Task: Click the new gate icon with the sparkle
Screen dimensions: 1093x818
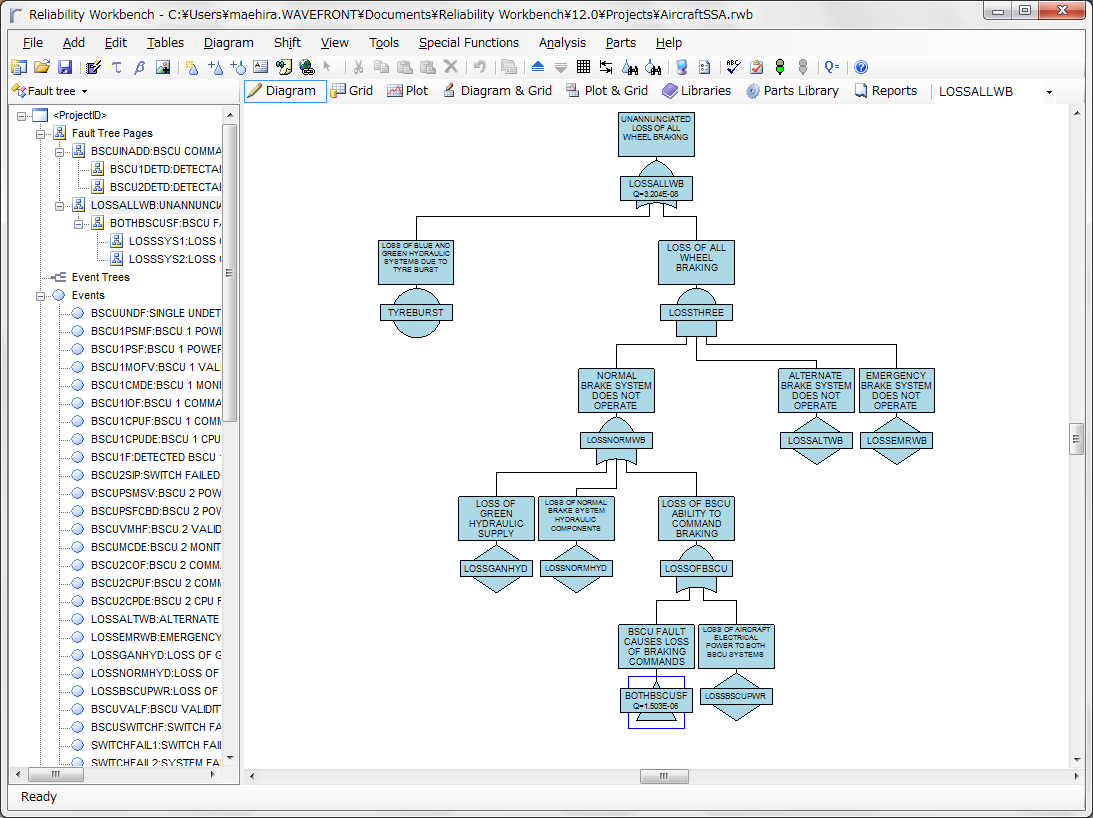Action: 192,67
